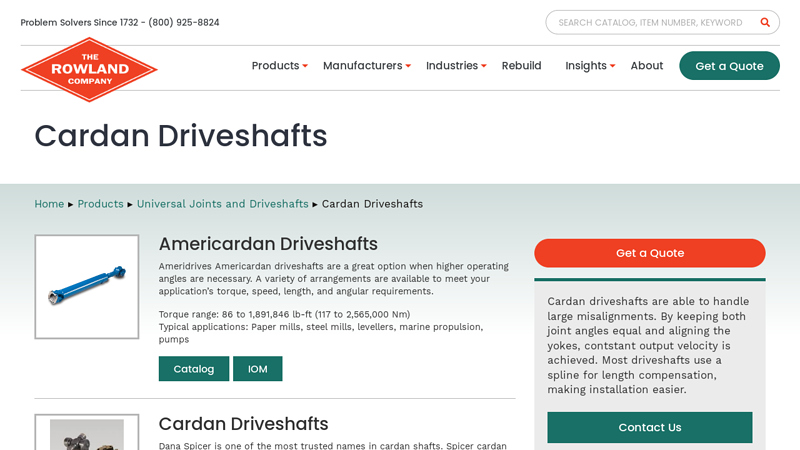Image resolution: width=800 pixels, height=450 pixels.
Task: Follow the Products breadcrumb link
Action: coord(101,204)
